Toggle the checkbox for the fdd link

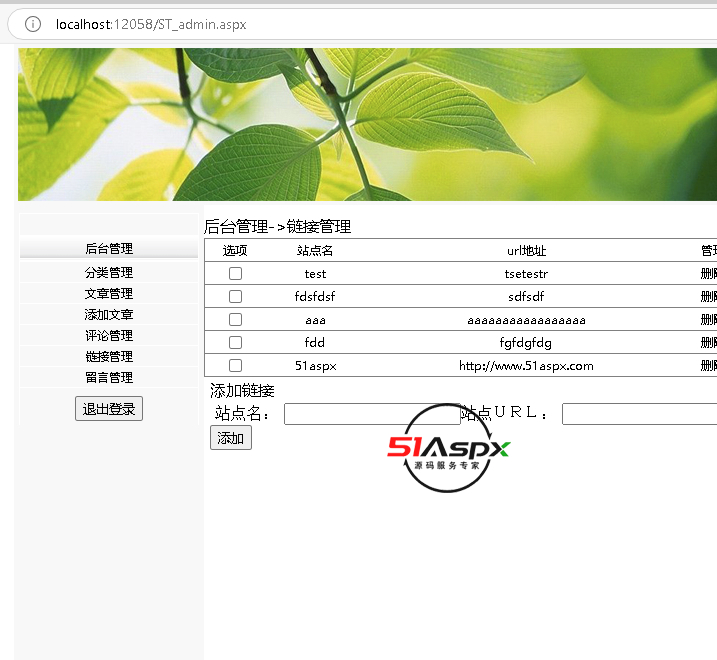pyautogui.click(x=235, y=343)
